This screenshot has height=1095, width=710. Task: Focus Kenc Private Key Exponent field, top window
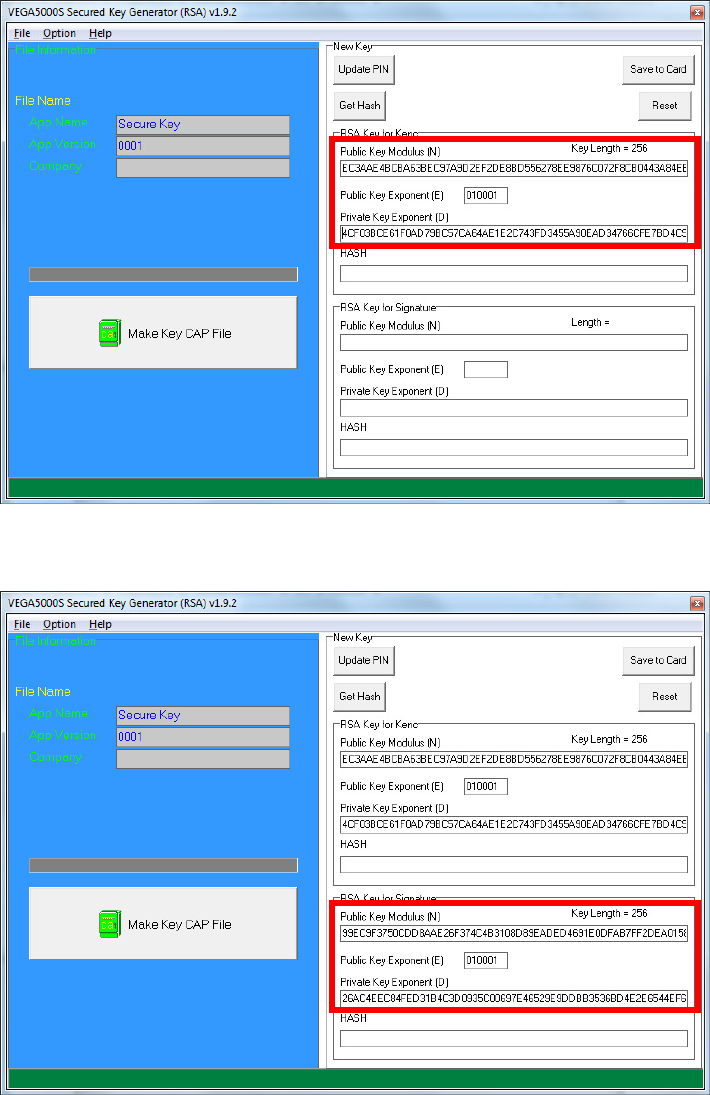click(x=514, y=233)
